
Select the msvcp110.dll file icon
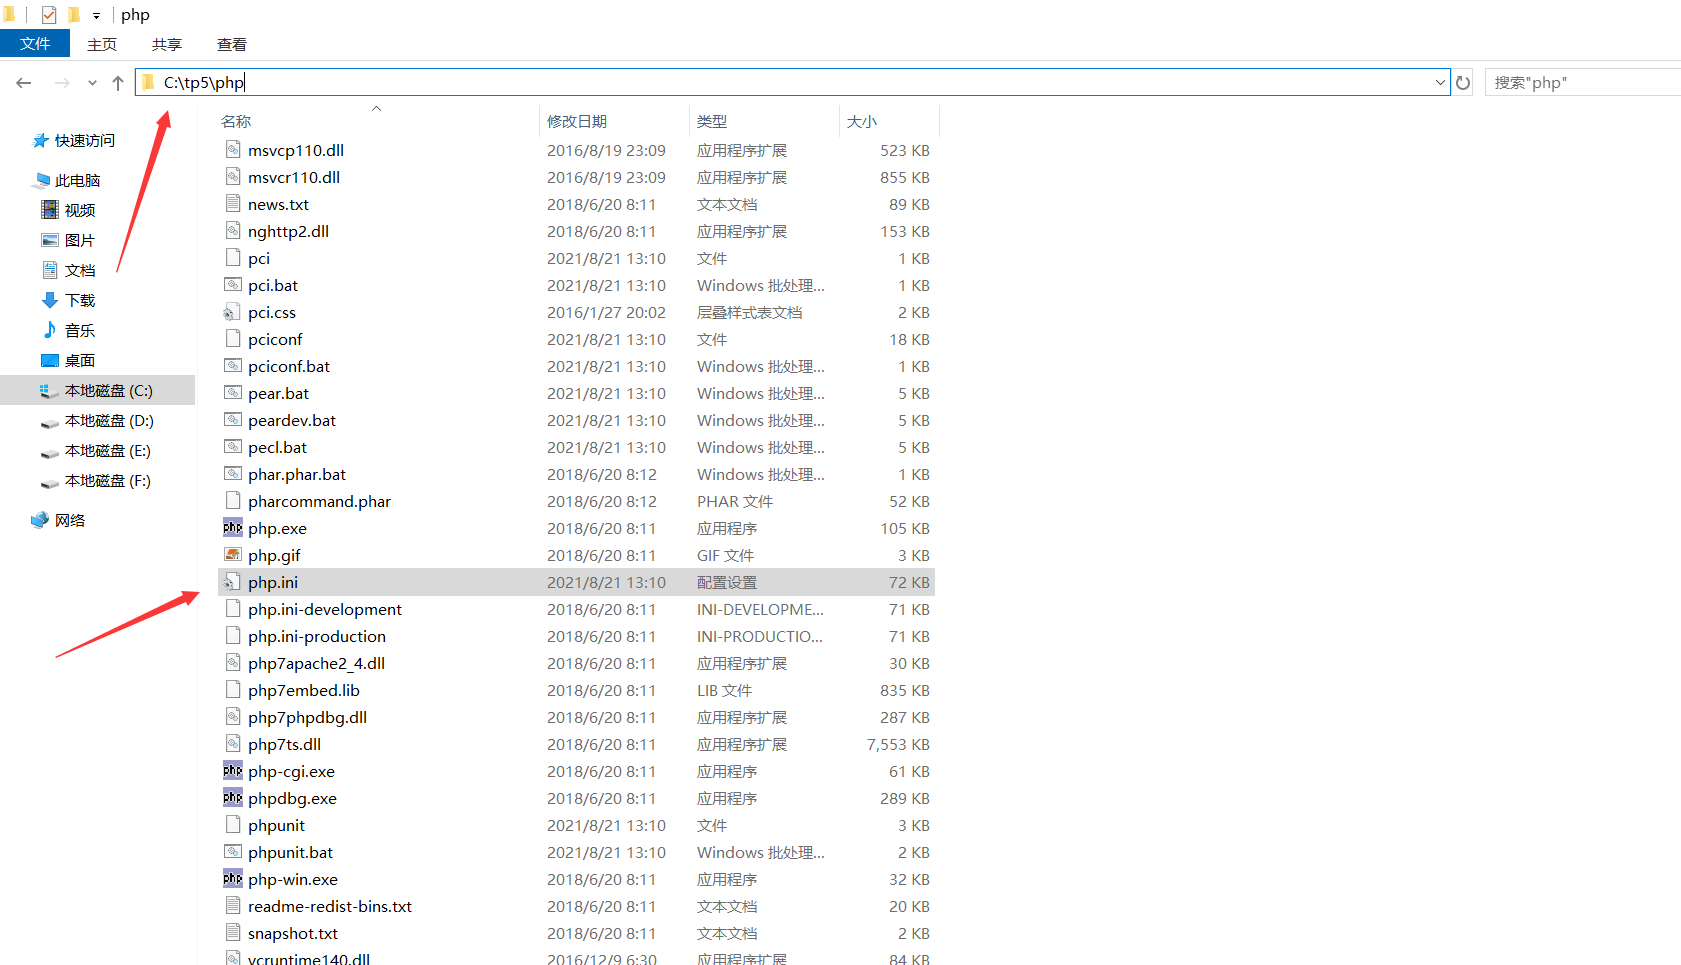[233, 150]
